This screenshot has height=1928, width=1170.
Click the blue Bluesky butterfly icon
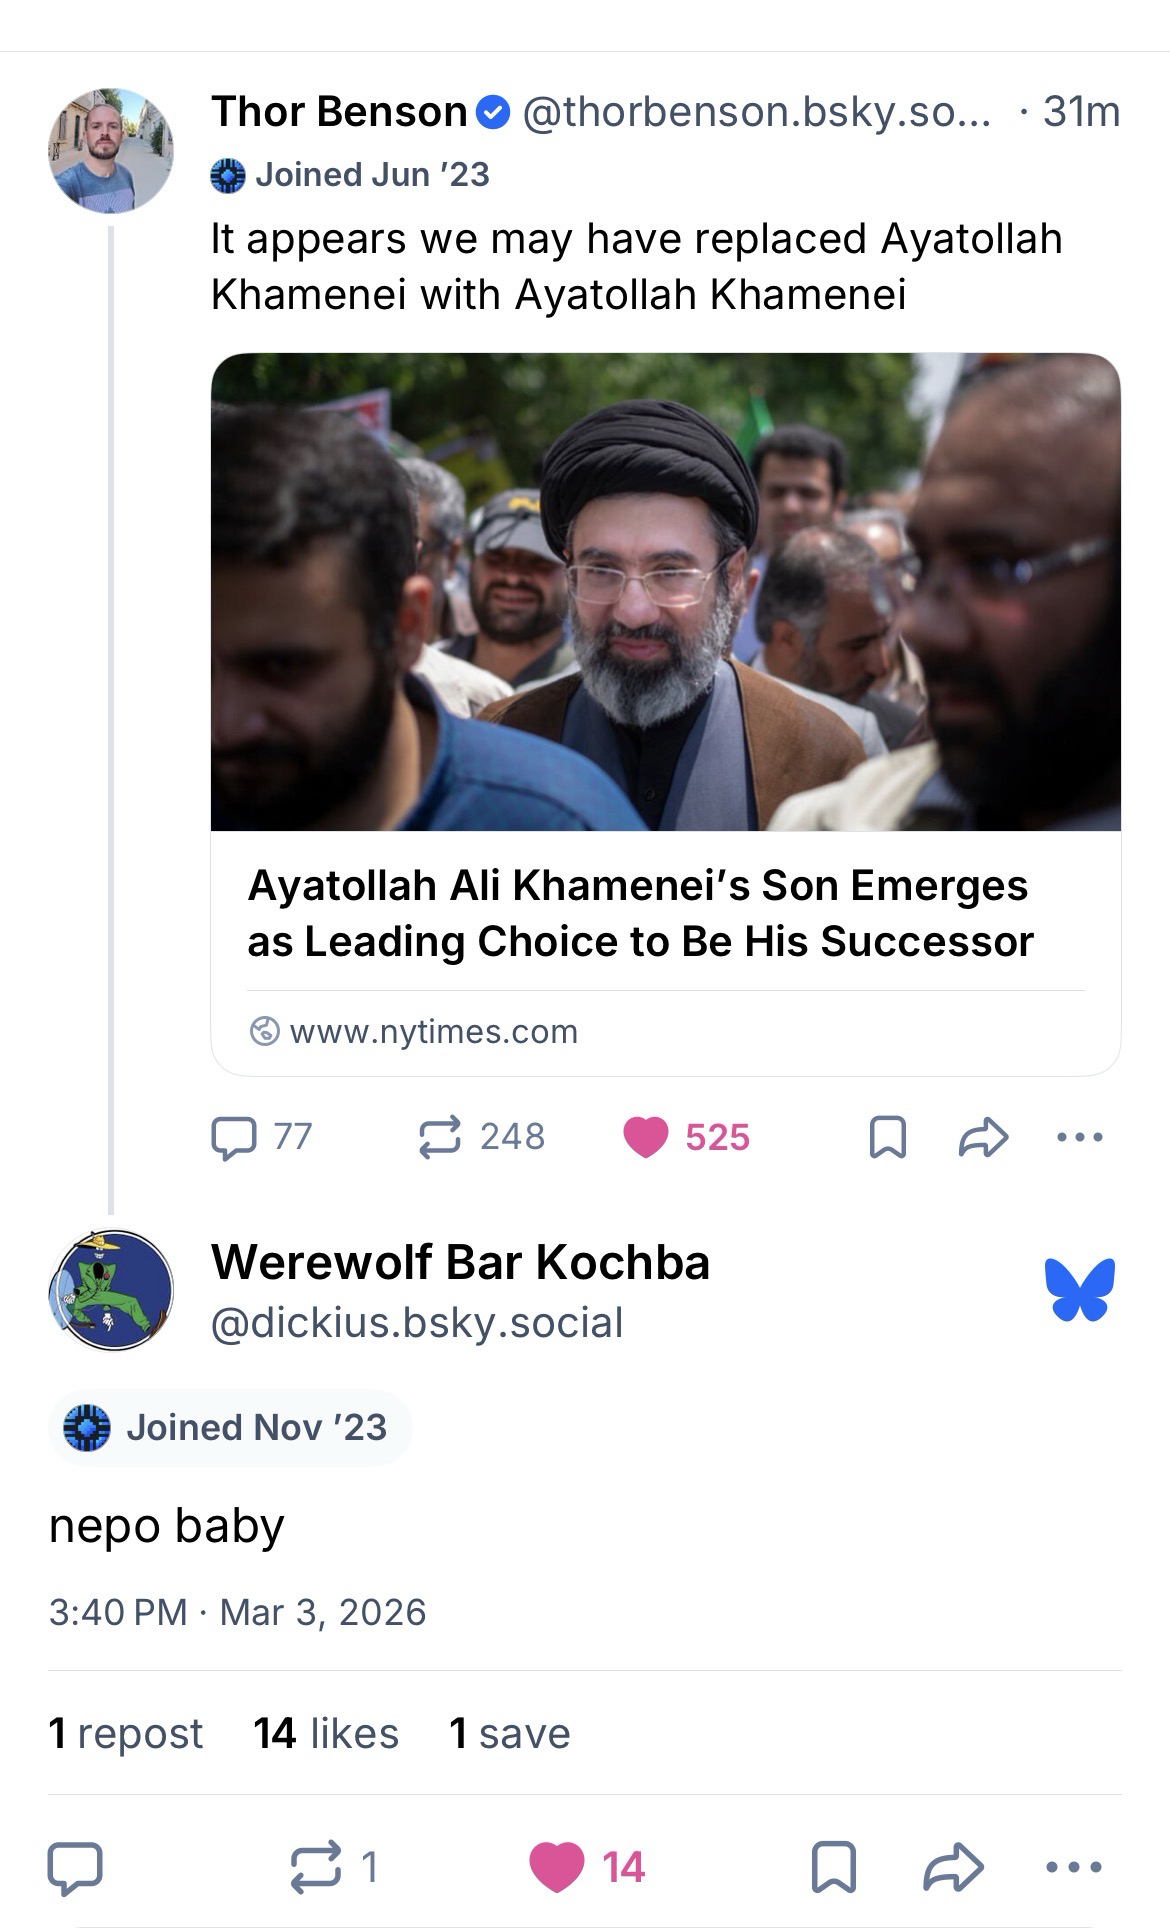[x=1079, y=1289]
